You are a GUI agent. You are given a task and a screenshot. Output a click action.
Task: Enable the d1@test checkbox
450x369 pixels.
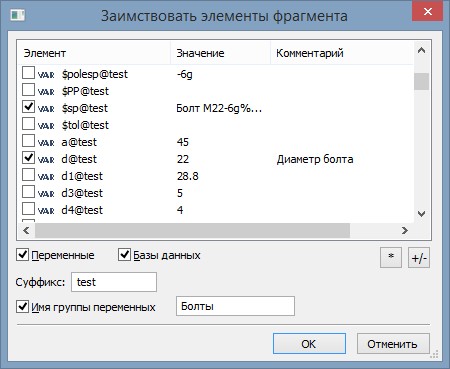[28, 175]
